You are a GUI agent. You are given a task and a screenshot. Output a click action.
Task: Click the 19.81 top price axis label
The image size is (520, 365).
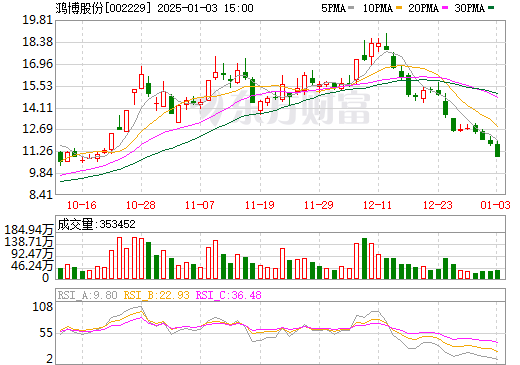coord(37,20)
